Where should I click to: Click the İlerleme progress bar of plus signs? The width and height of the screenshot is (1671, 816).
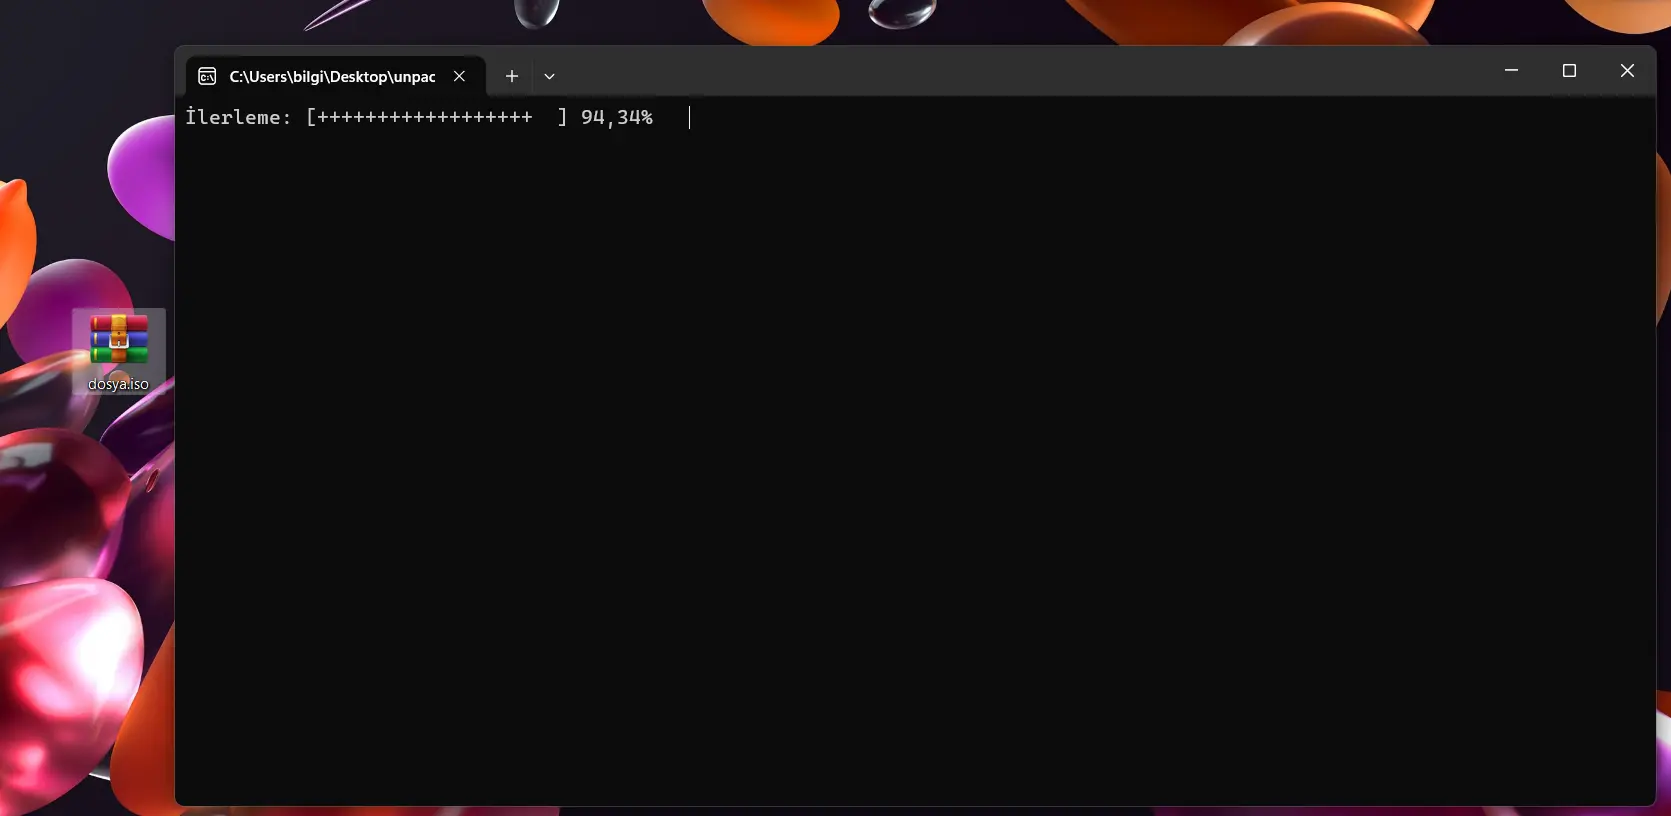[437, 117]
